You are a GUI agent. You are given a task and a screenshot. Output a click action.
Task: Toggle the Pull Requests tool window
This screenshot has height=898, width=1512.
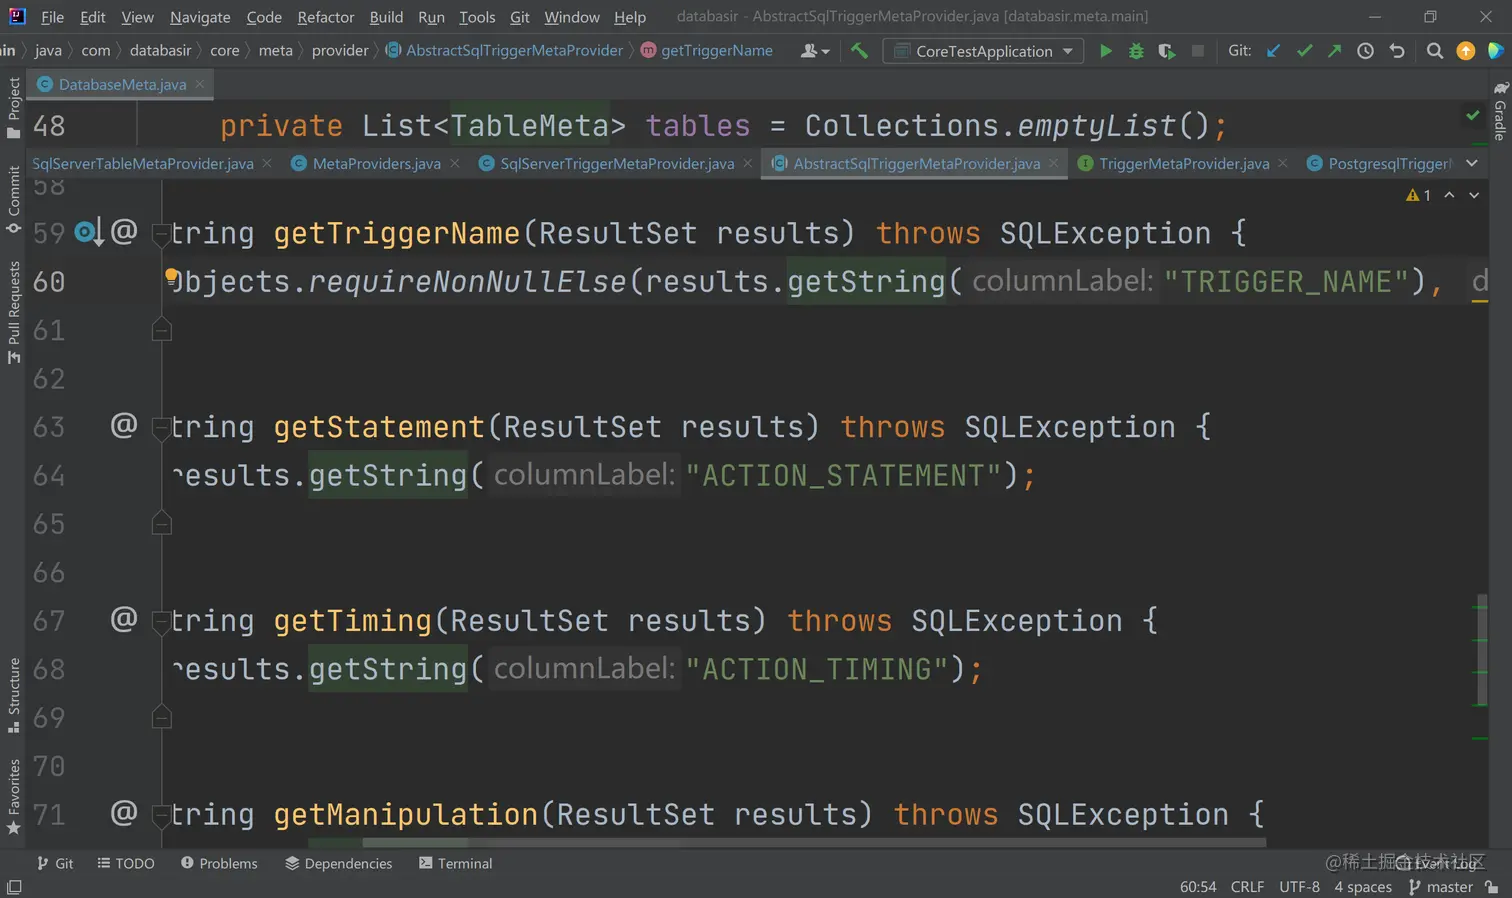click(x=13, y=312)
